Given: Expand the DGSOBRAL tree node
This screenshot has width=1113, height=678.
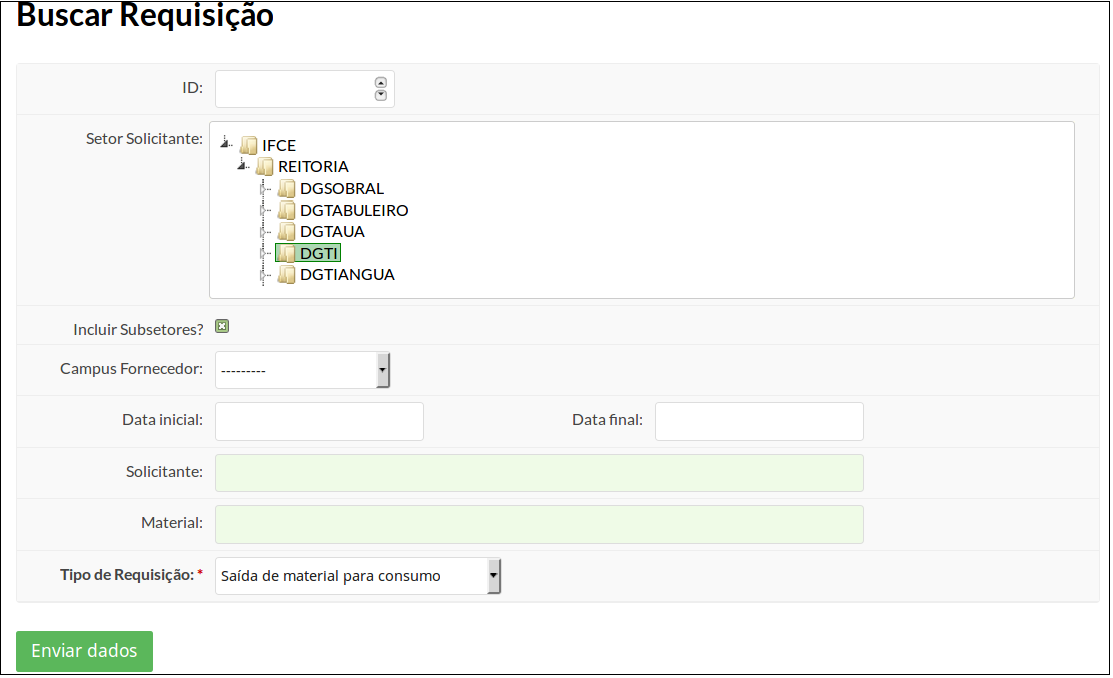Looking at the screenshot, I should pos(264,189).
